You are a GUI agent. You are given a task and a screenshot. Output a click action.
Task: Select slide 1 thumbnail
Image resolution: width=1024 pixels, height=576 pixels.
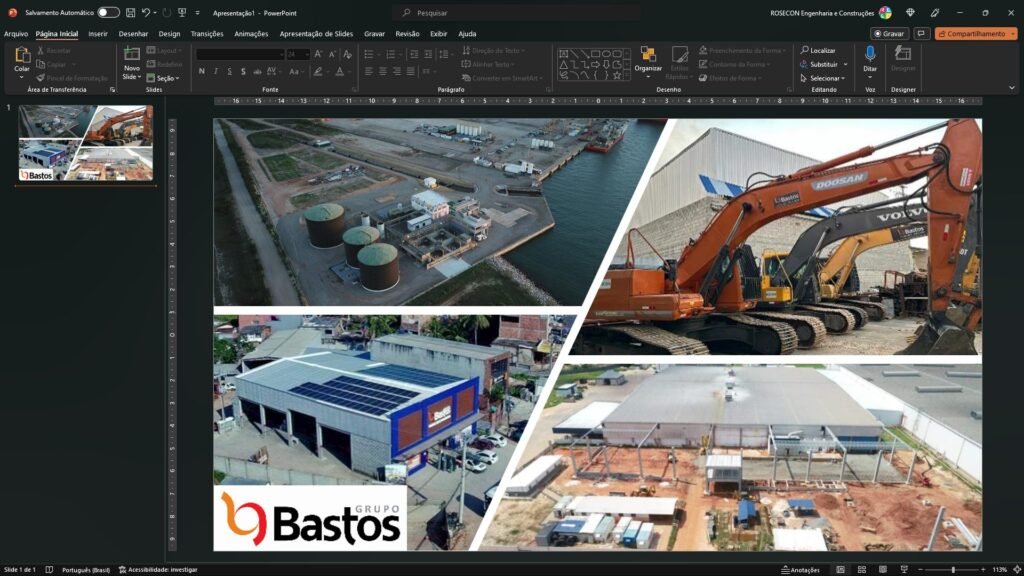86,142
